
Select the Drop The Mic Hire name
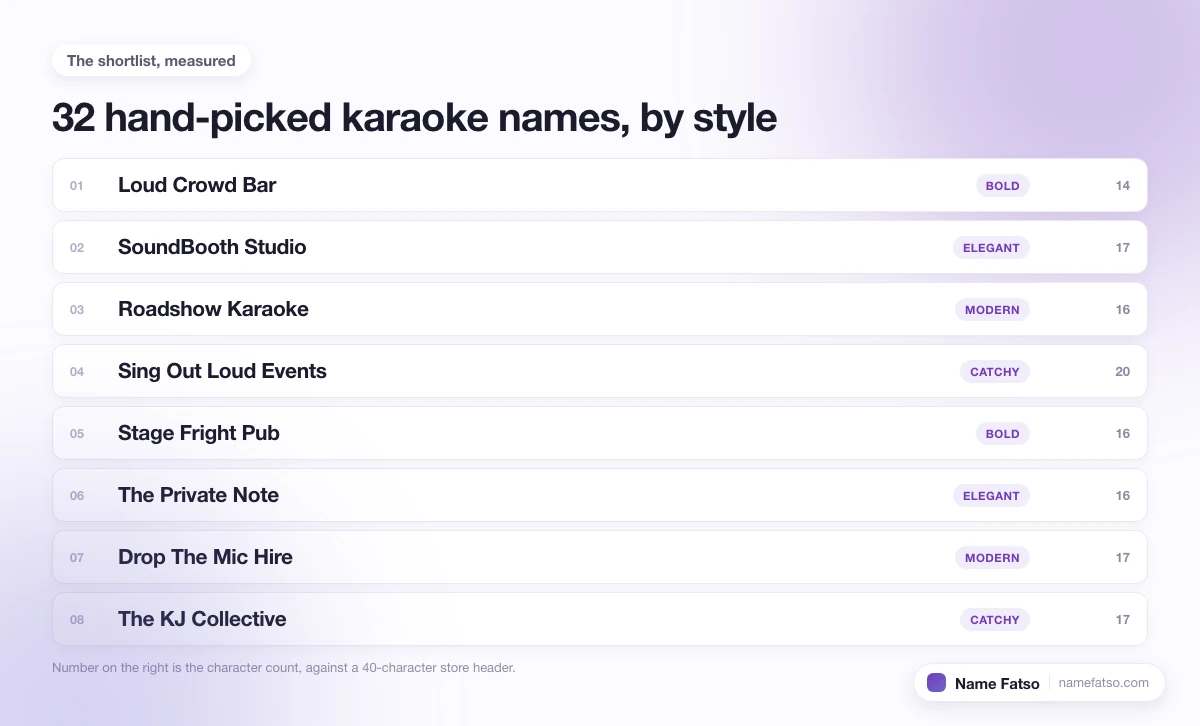205,557
